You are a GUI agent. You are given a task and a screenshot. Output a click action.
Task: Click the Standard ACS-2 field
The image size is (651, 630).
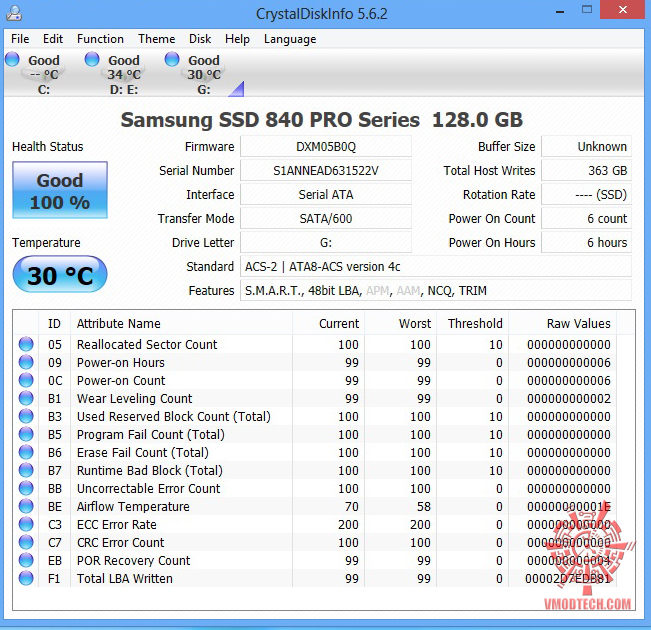436,267
